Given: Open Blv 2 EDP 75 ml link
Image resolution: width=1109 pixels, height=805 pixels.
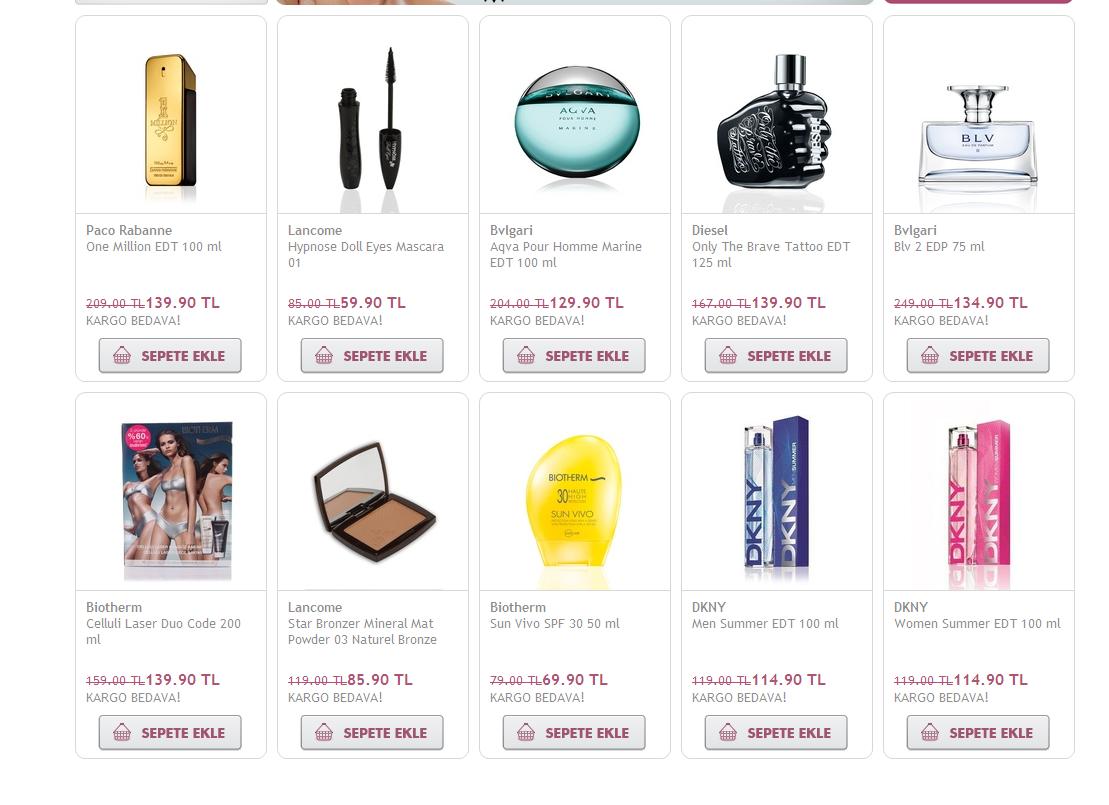Looking at the screenshot, I should tap(939, 247).
